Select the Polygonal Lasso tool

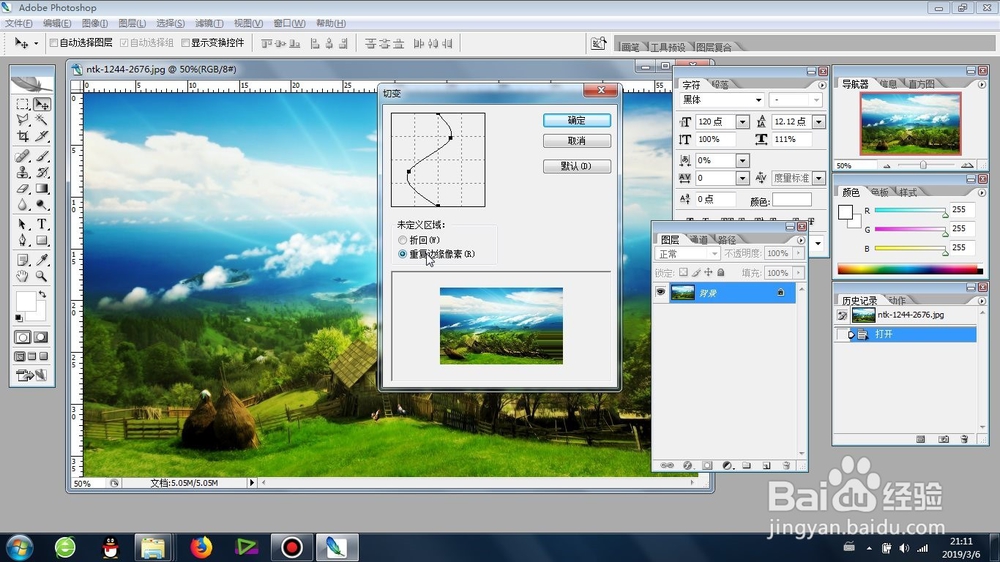23,120
